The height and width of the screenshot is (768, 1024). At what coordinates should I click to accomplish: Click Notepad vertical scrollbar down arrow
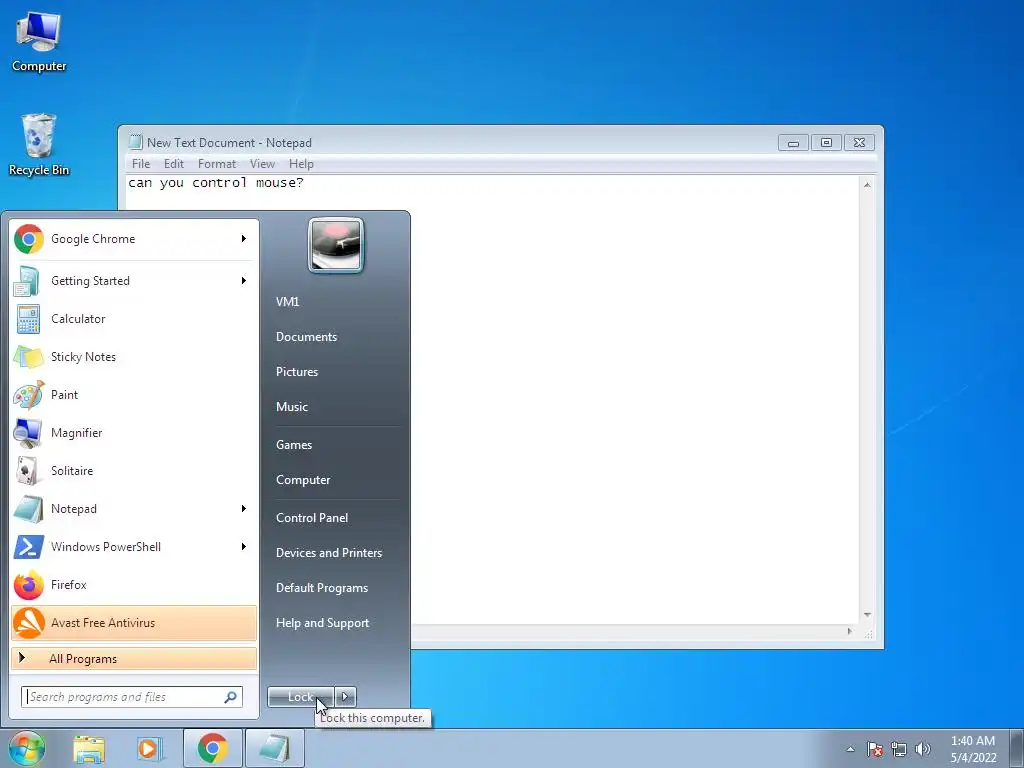[x=867, y=615]
